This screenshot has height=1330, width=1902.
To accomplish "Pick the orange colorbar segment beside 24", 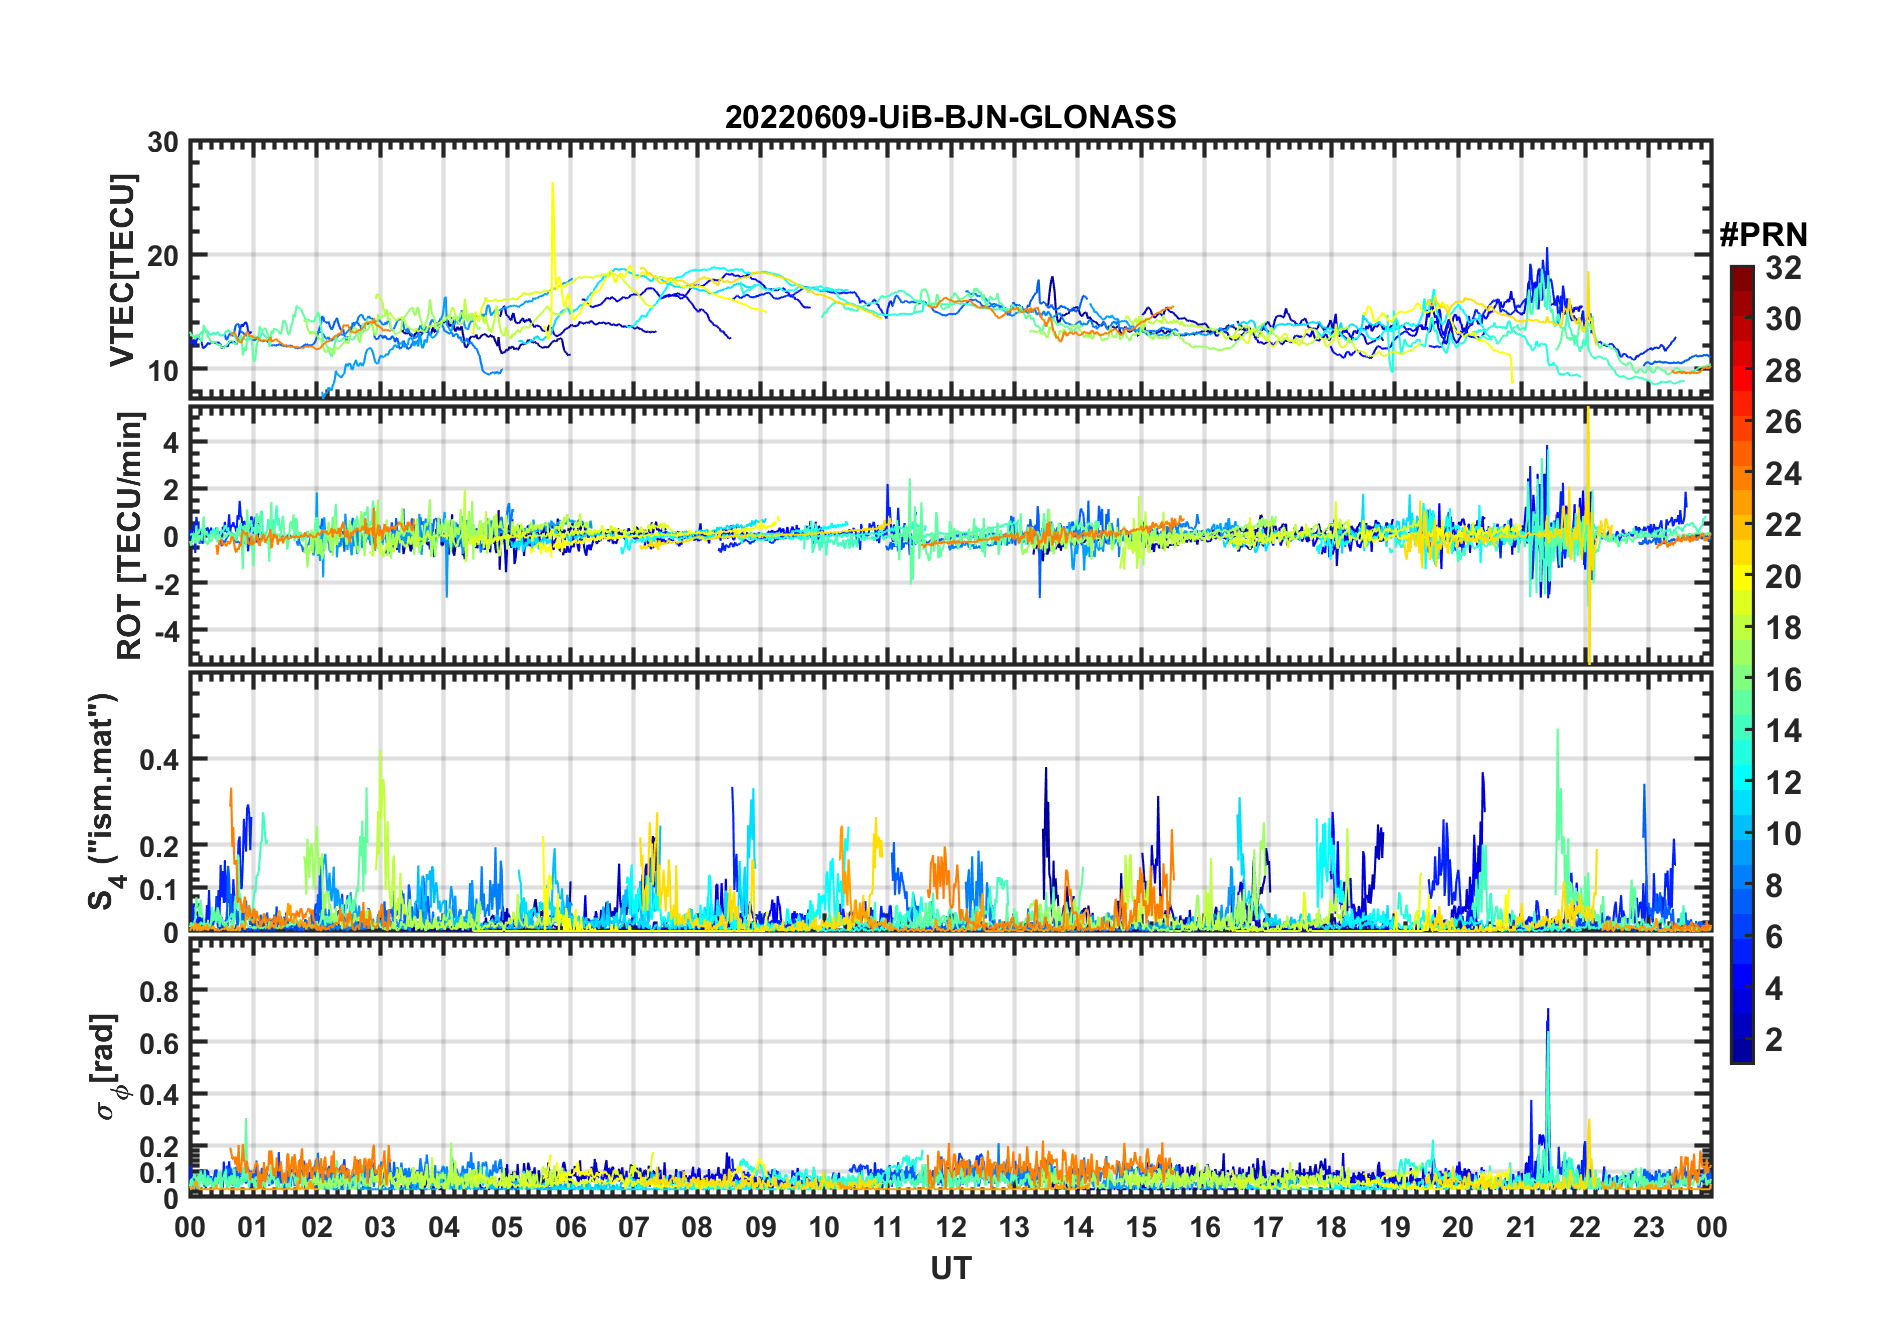I will (x=1741, y=474).
